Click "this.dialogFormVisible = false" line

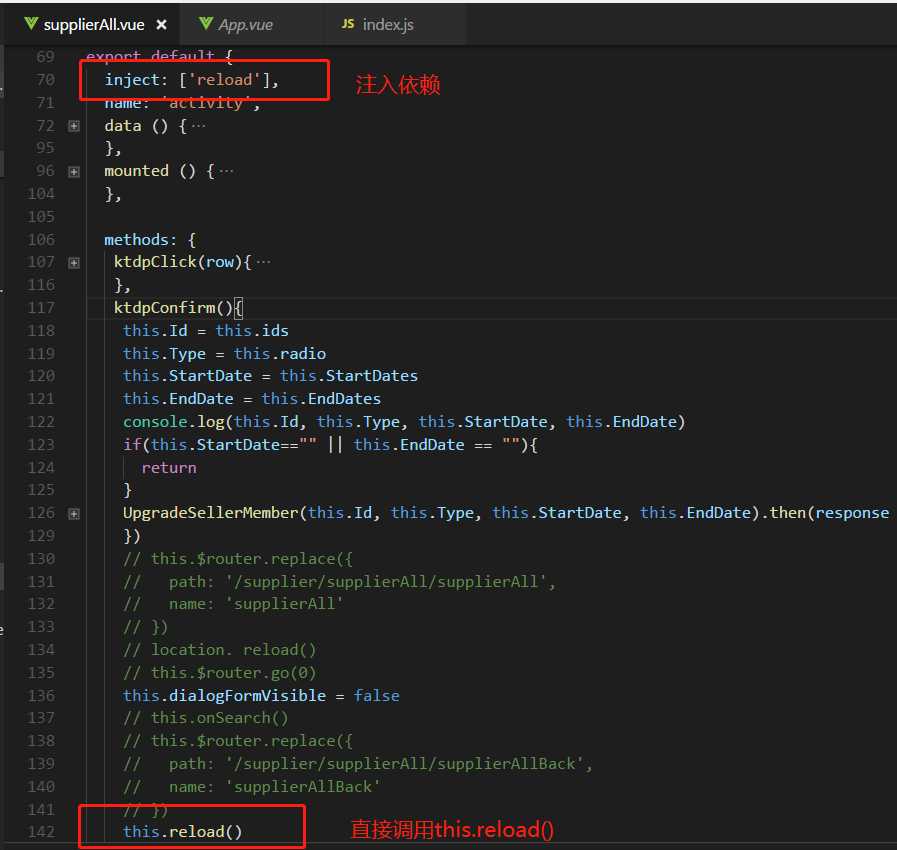[x=261, y=696]
